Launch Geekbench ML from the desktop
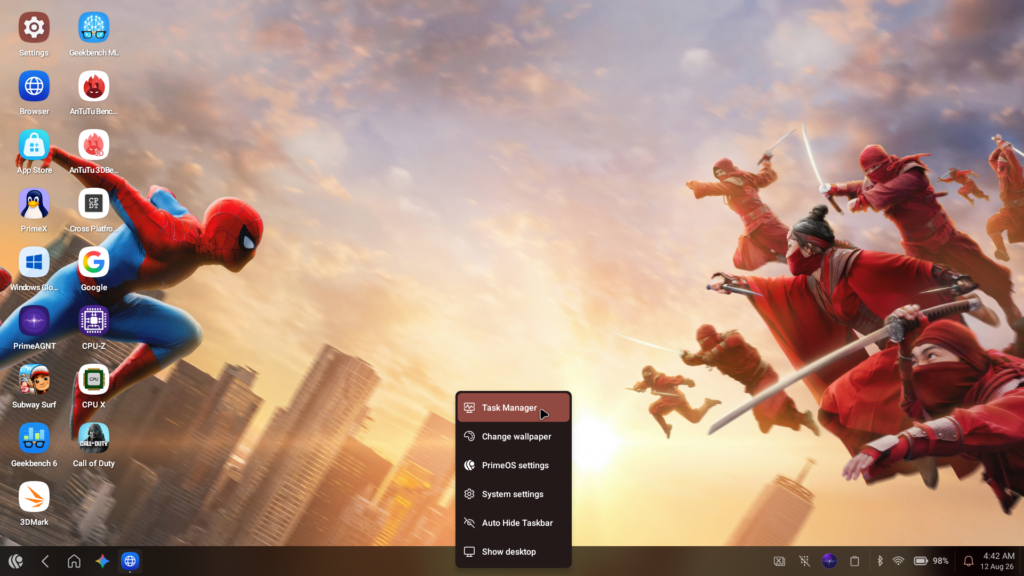This screenshot has height=576, width=1024. pyautogui.click(x=93, y=28)
